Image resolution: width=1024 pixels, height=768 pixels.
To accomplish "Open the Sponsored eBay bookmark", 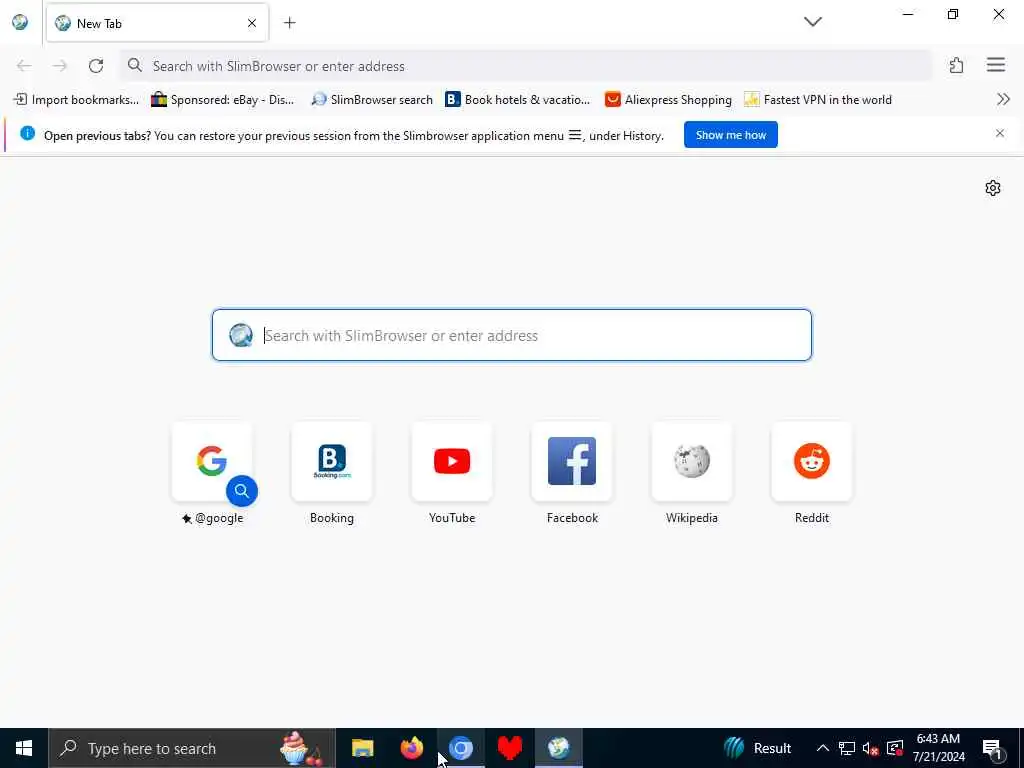I will point(223,99).
